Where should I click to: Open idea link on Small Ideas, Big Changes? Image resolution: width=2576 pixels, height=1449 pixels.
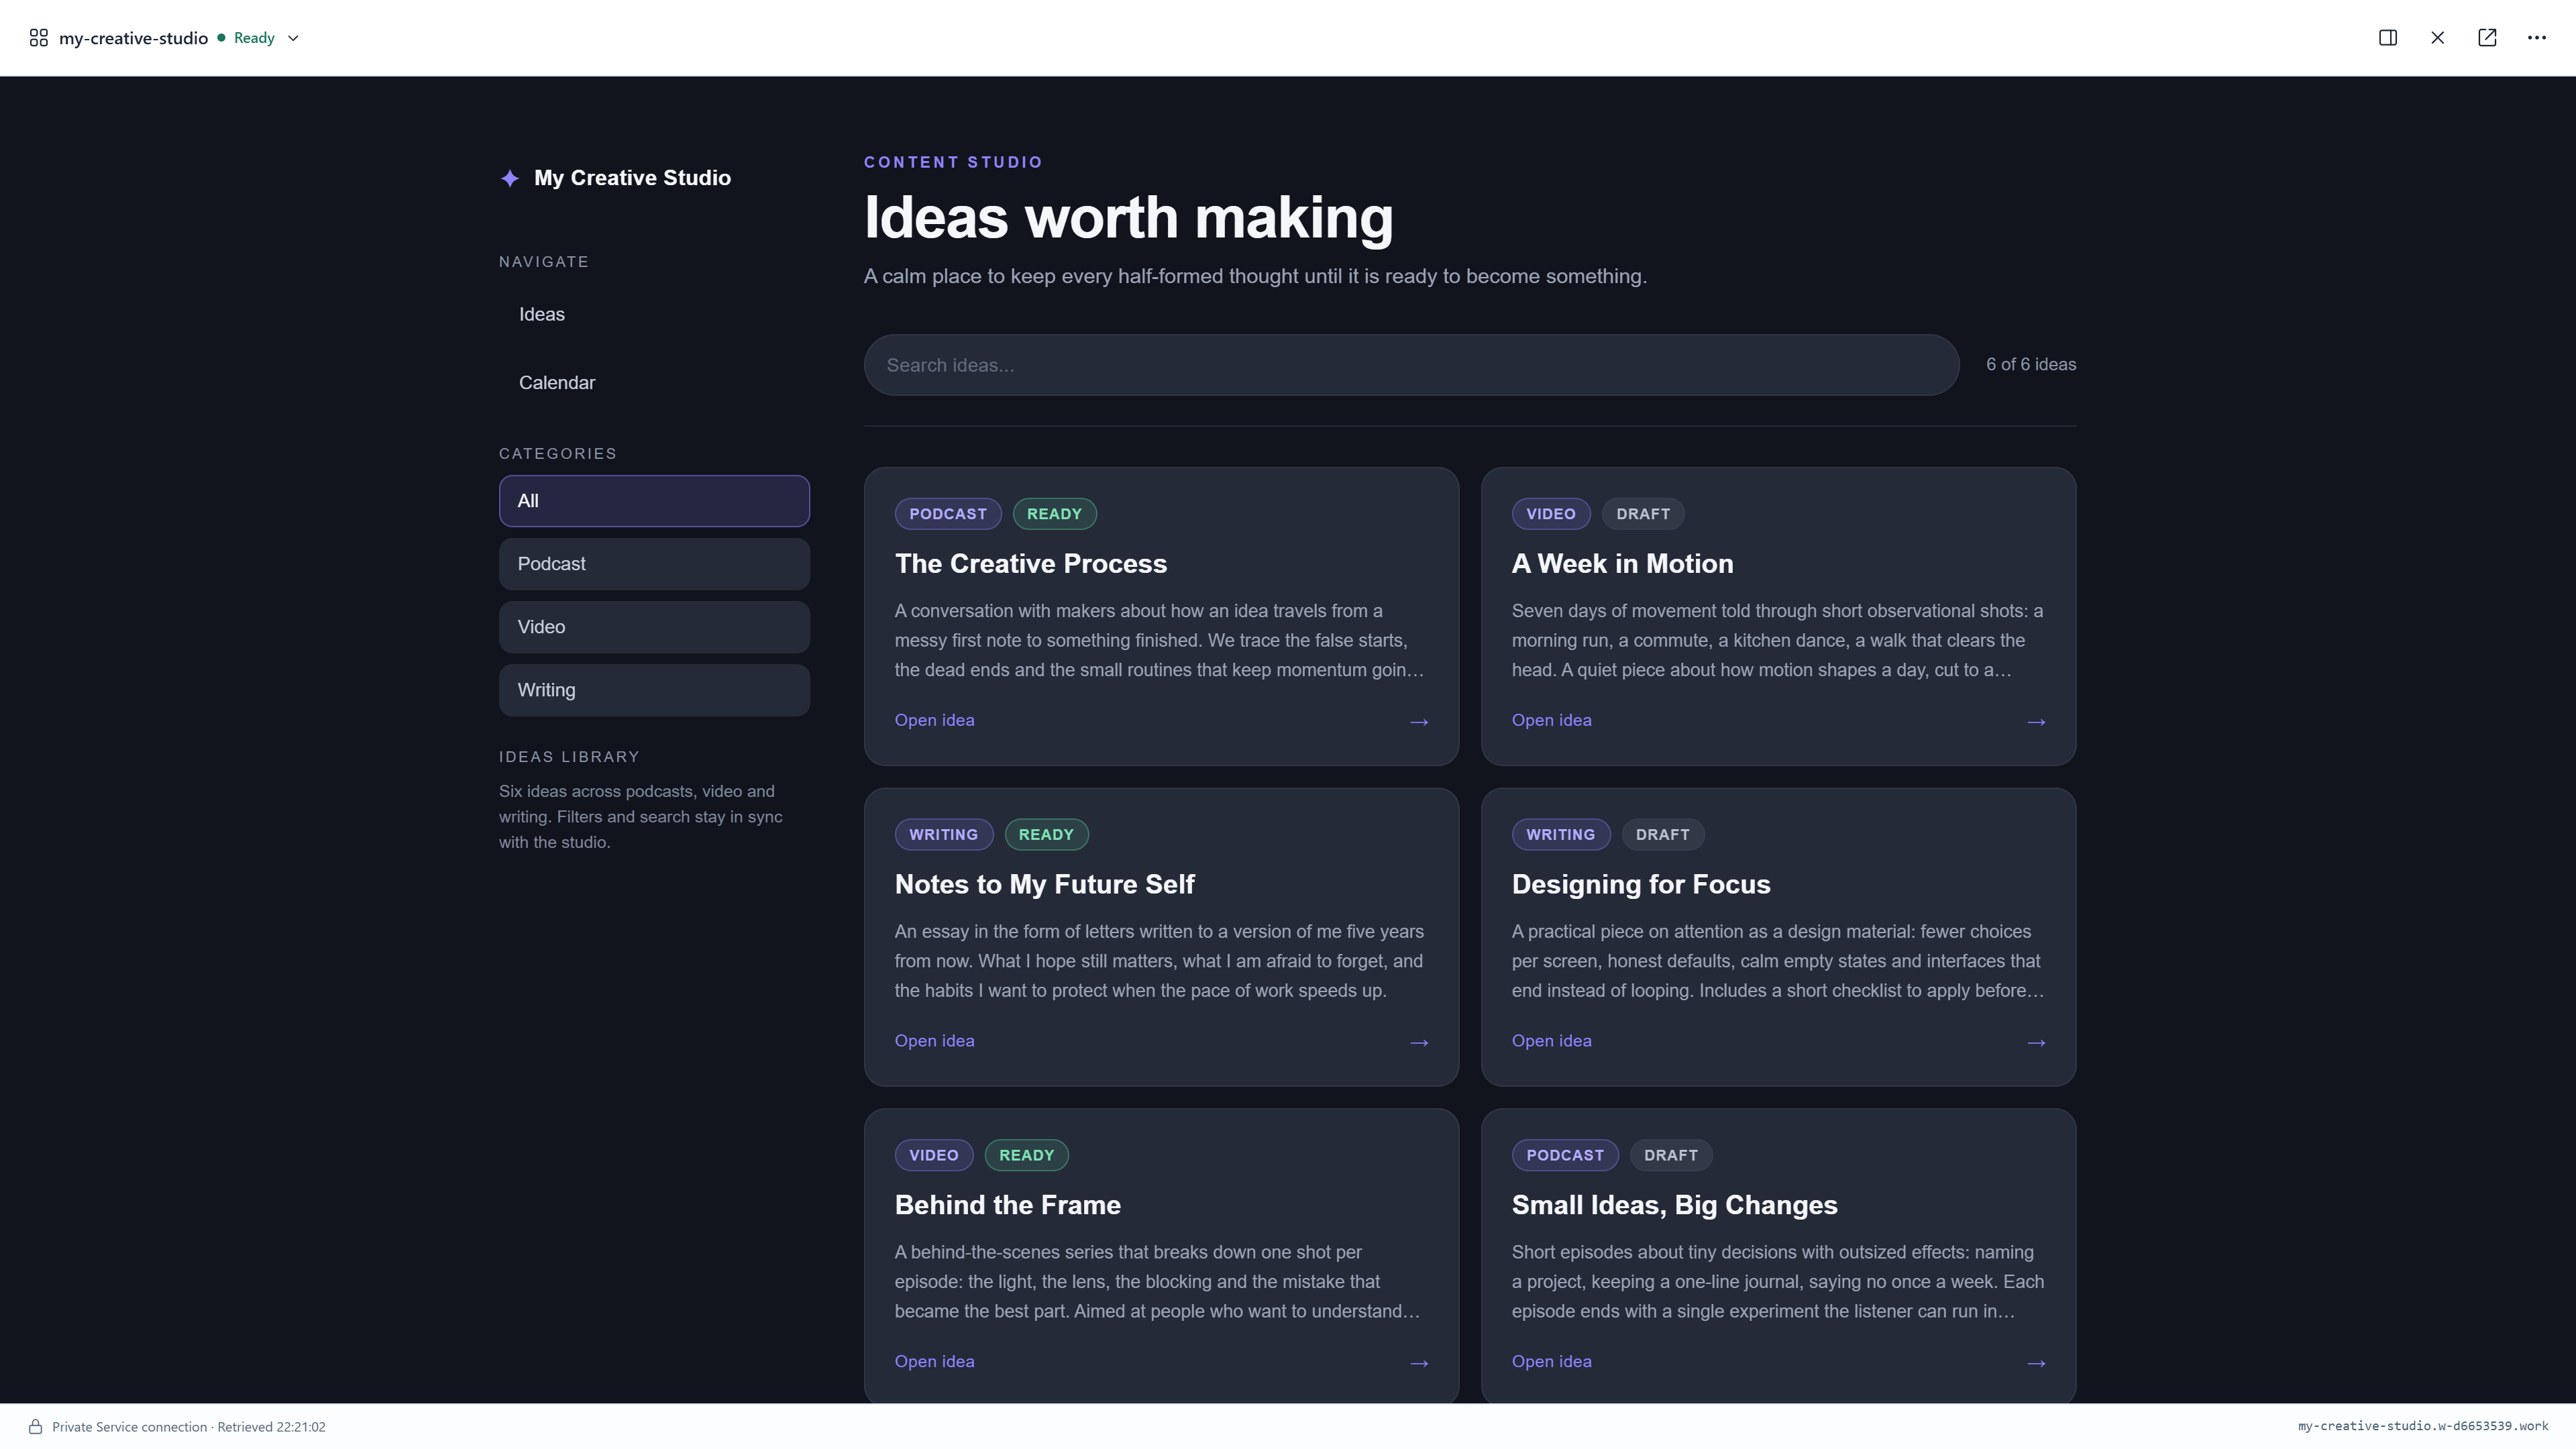(1551, 1361)
